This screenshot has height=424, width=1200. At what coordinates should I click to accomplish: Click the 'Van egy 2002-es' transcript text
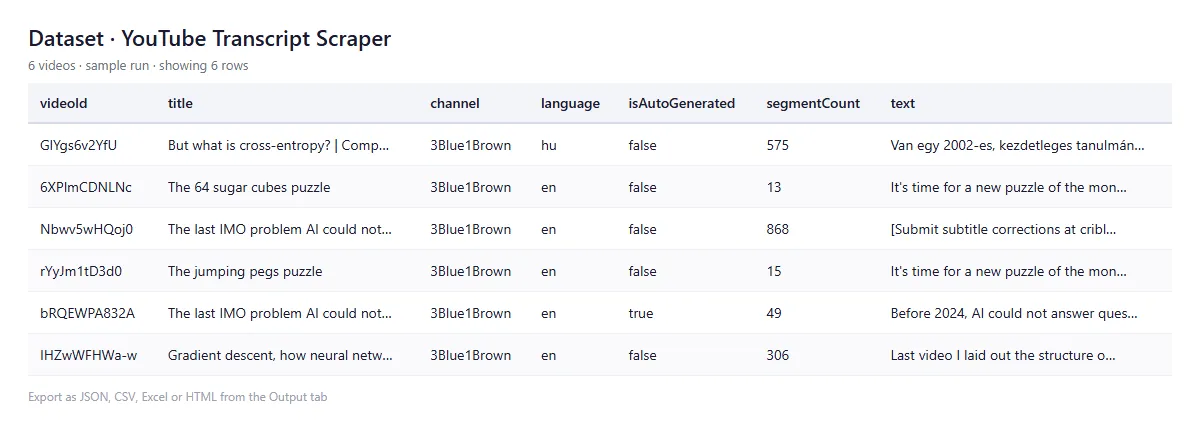pos(1018,145)
